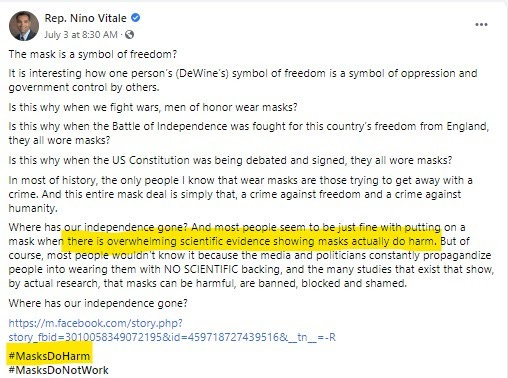This screenshot has height=378, width=508.
Task: Click the last 'Where has our independence gone?' line
Action: click(98, 303)
